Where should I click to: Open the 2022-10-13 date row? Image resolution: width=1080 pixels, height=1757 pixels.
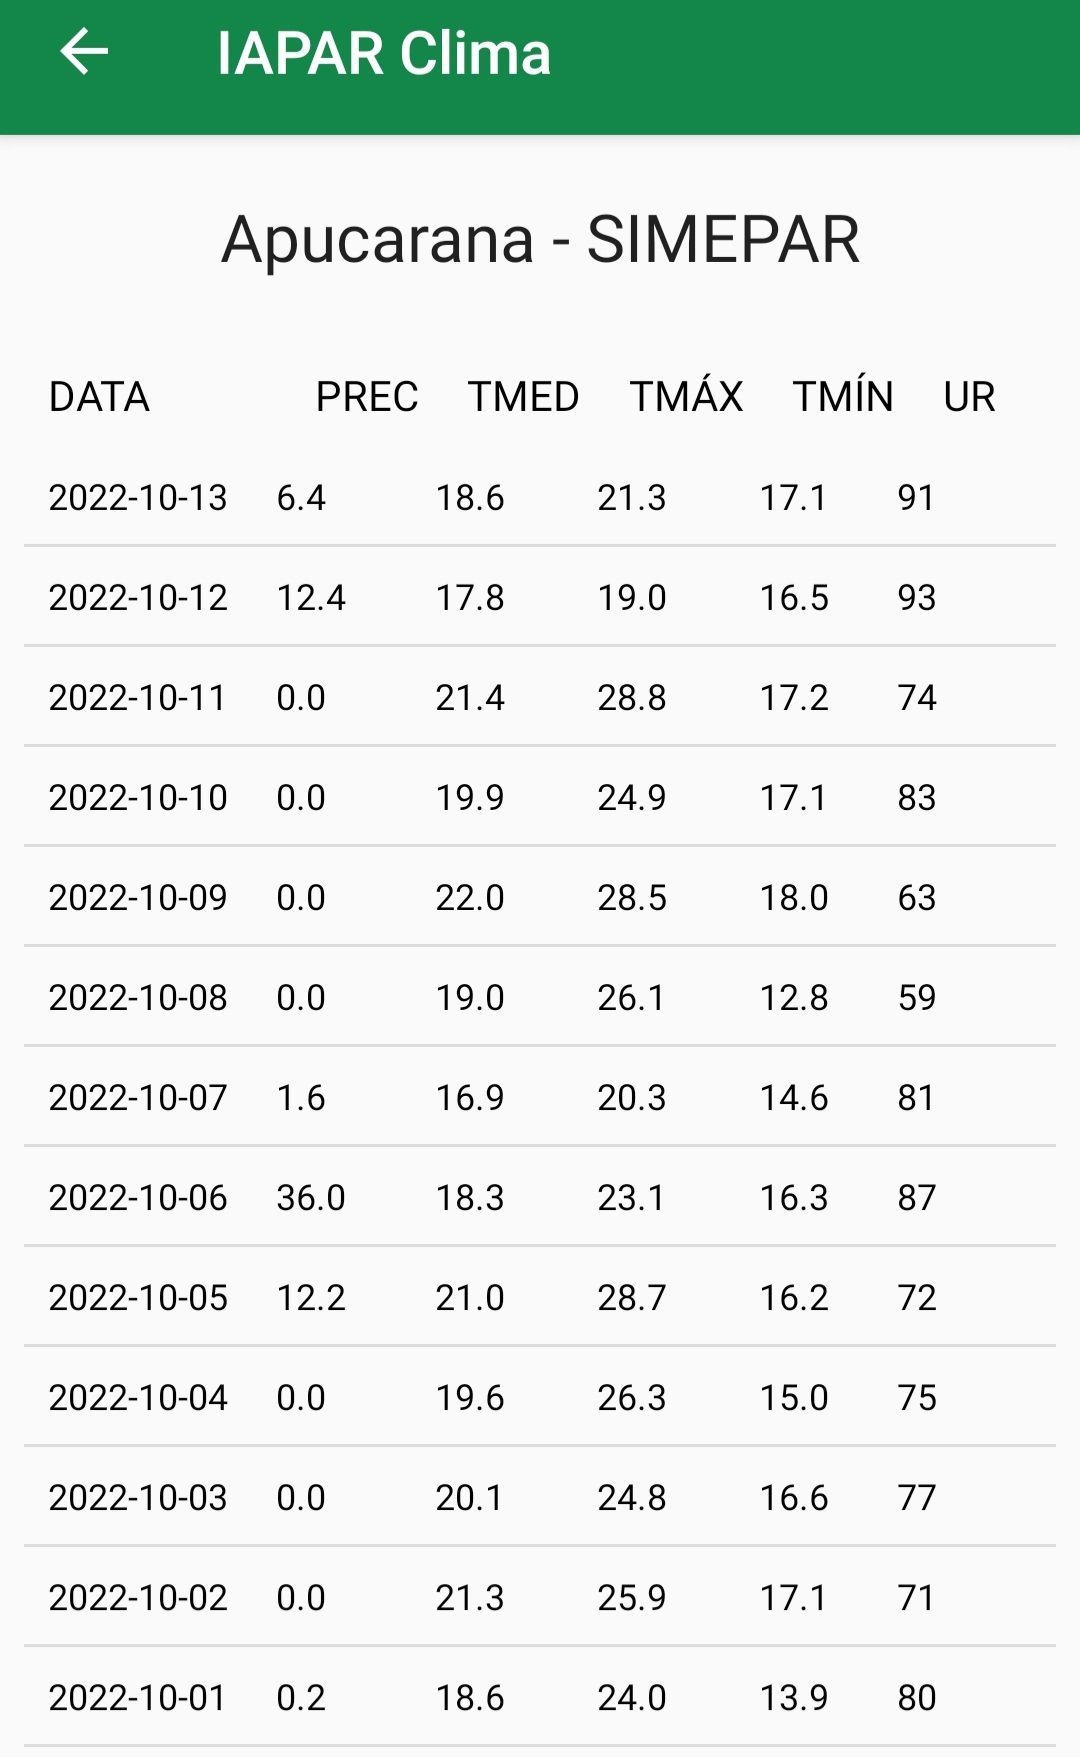point(138,498)
